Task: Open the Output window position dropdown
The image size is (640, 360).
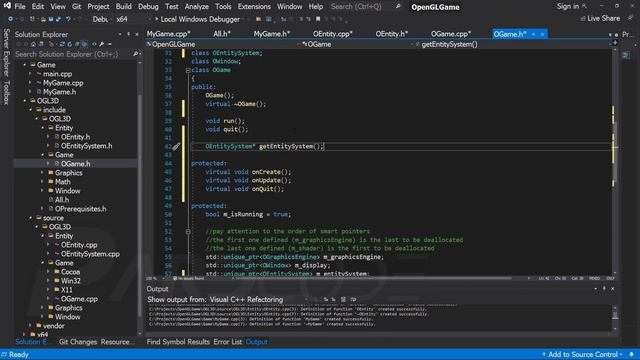Action: click(596, 289)
